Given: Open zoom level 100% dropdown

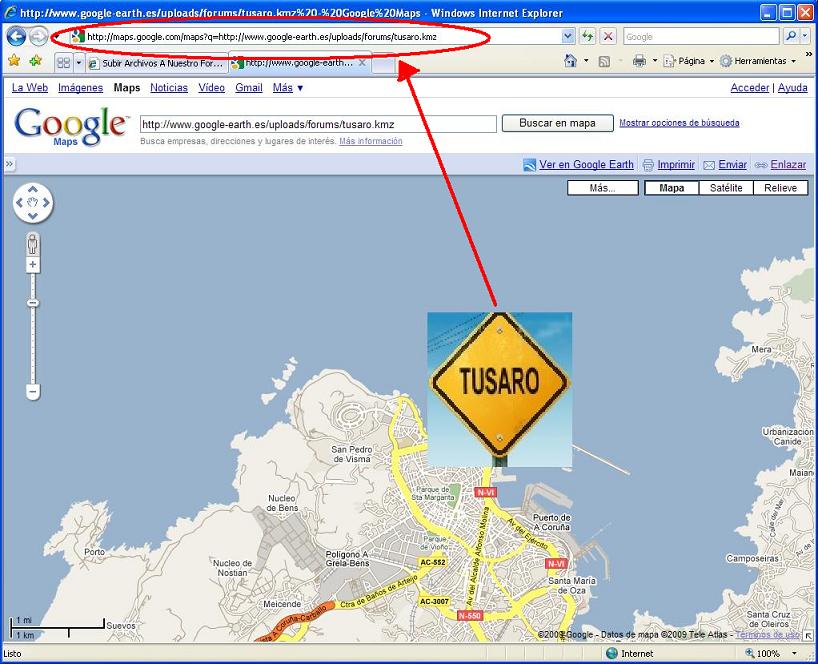Looking at the screenshot, I should (x=795, y=653).
